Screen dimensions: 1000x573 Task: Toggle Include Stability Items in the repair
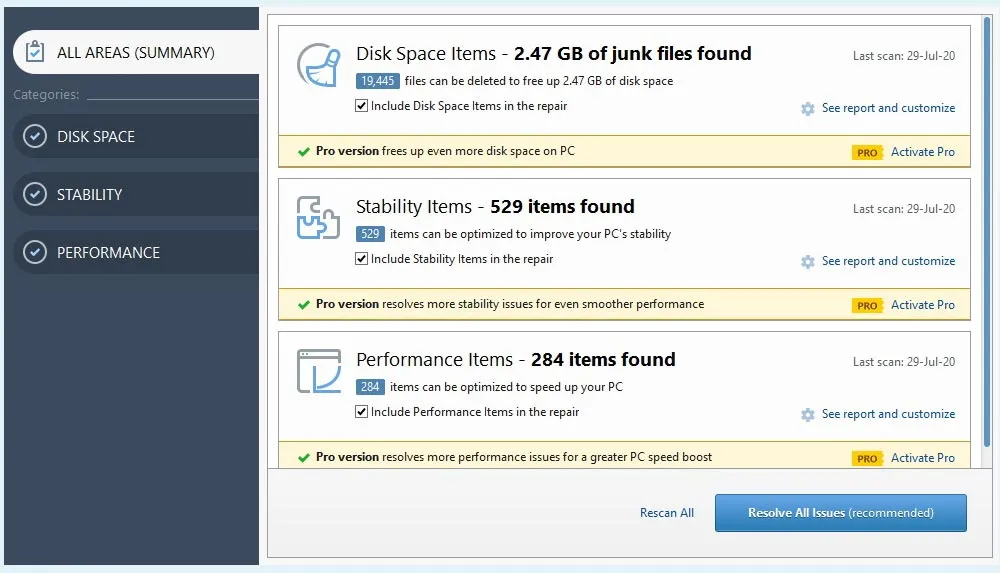tap(362, 258)
